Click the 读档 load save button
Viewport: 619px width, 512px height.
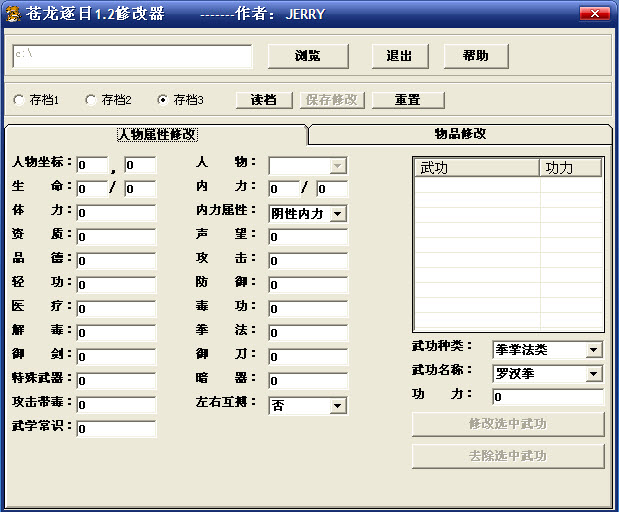pyautogui.click(x=264, y=100)
